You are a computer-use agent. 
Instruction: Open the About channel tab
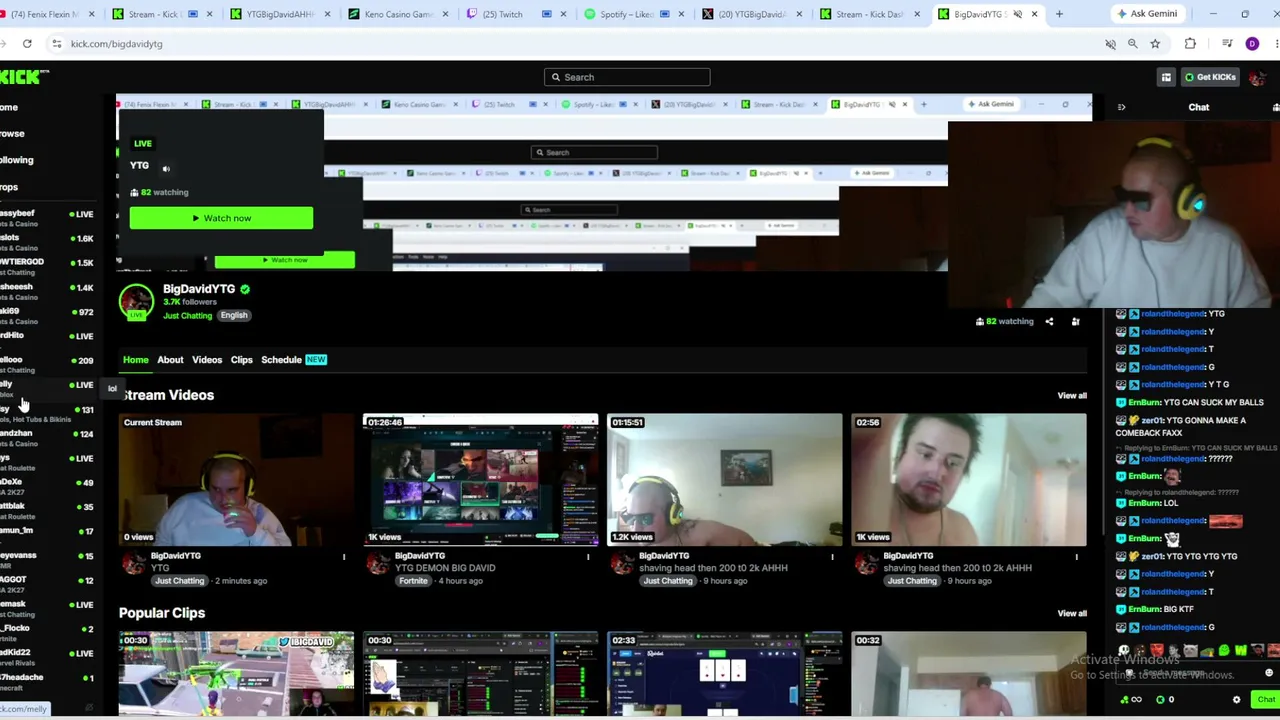click(x=170, y=360)
